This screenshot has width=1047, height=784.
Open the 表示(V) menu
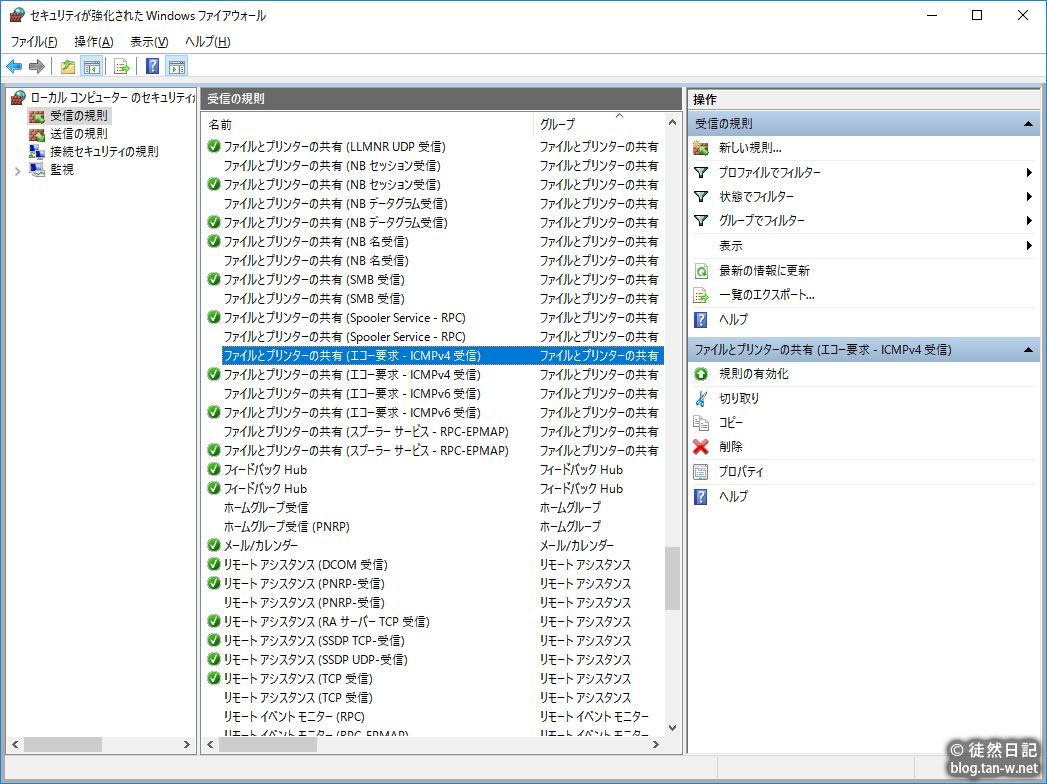click(149, 41)
